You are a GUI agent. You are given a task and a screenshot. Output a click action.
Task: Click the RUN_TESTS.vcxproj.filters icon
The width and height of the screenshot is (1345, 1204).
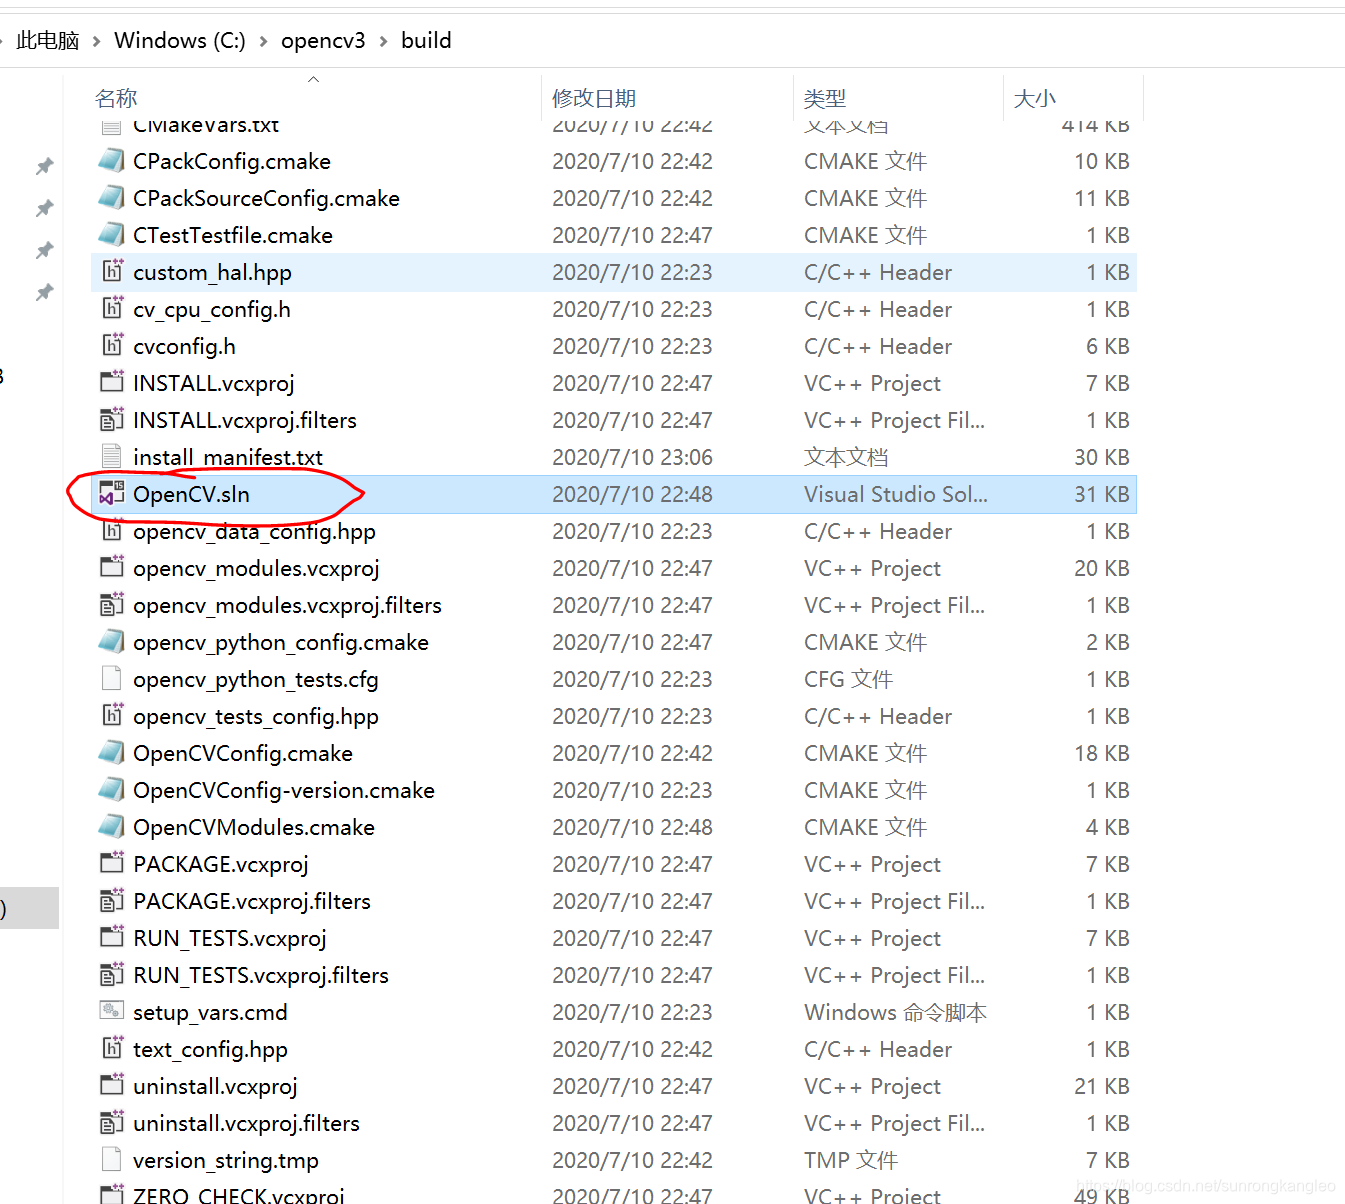112,975
